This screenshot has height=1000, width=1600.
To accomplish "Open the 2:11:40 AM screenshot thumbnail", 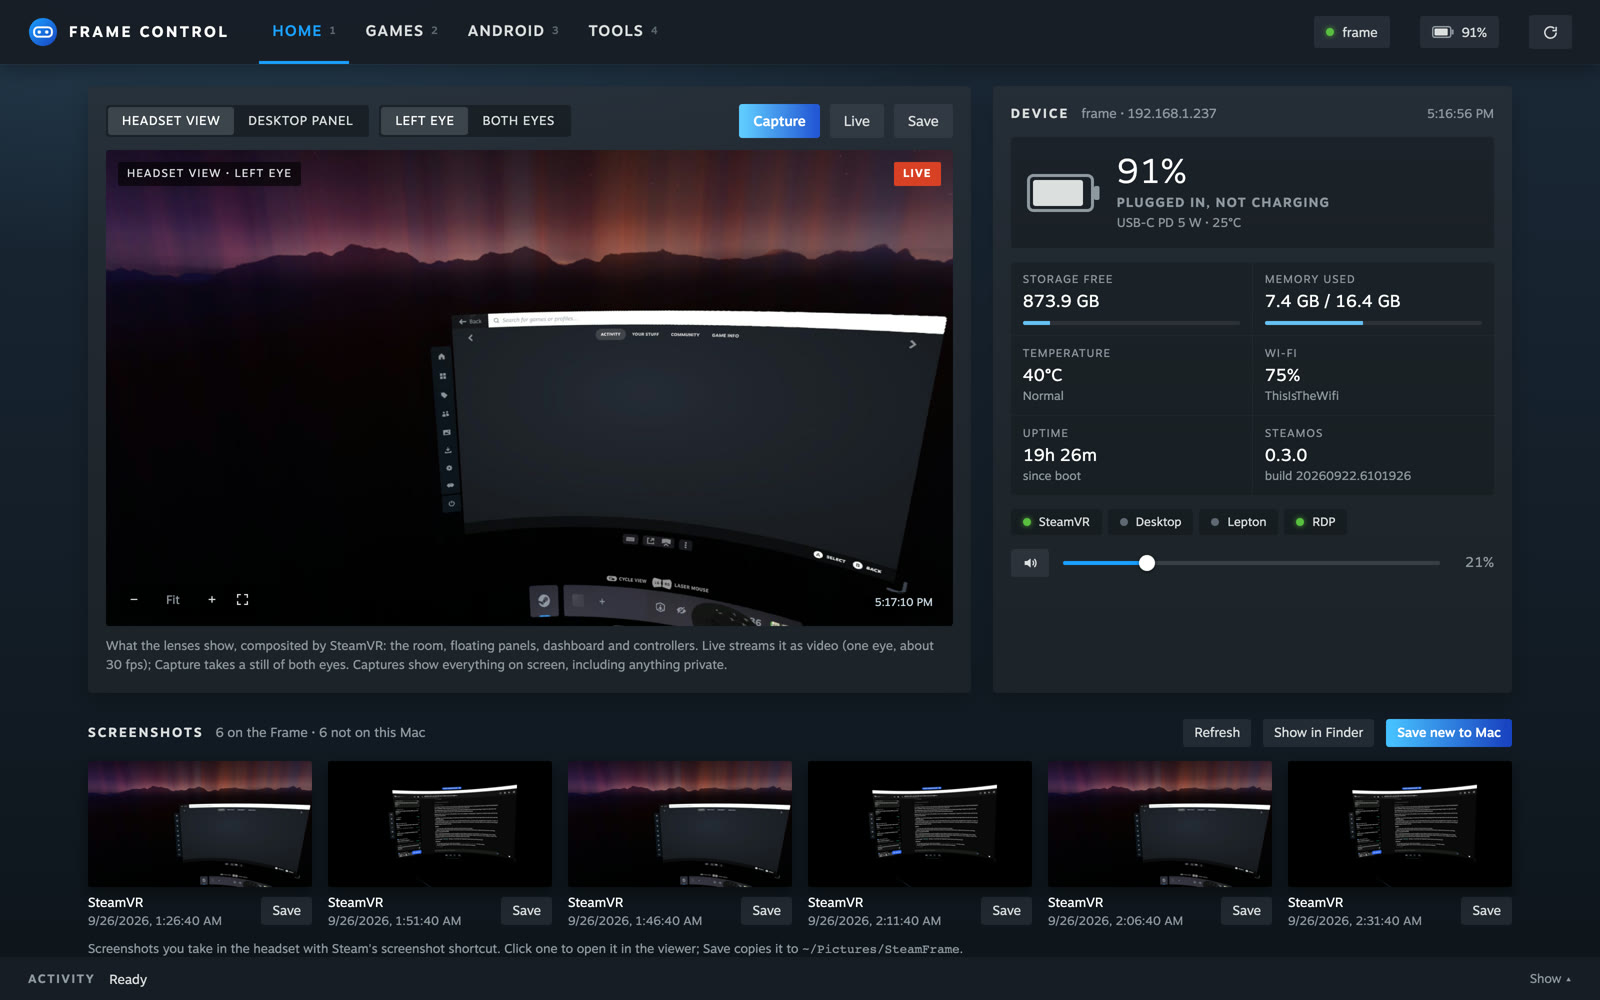I will click(920, 824).
